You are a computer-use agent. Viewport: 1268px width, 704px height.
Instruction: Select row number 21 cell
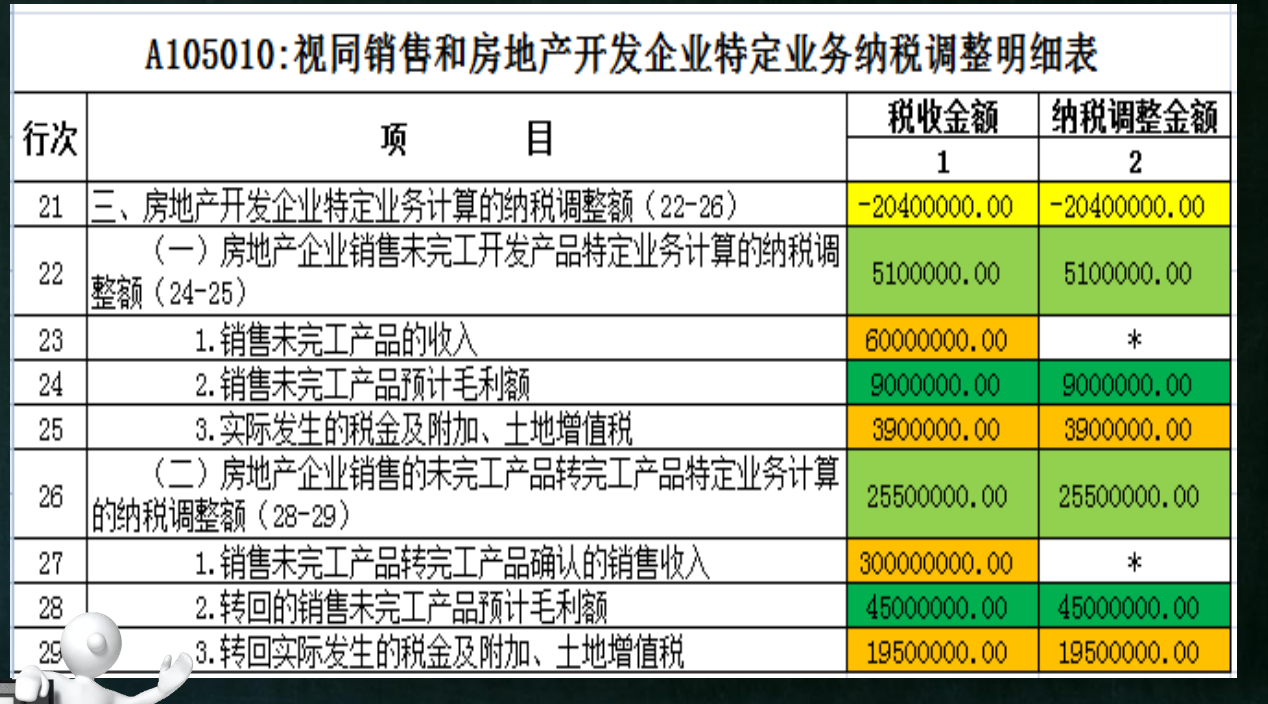coord(50,207)
